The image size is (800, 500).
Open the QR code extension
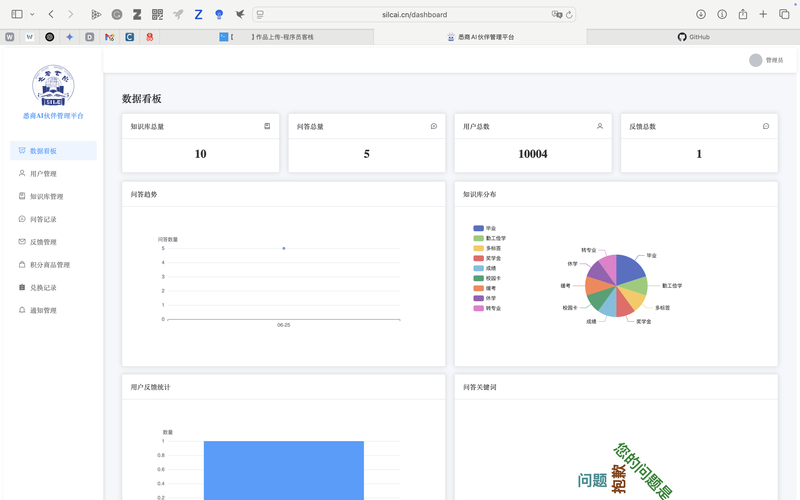157,14
